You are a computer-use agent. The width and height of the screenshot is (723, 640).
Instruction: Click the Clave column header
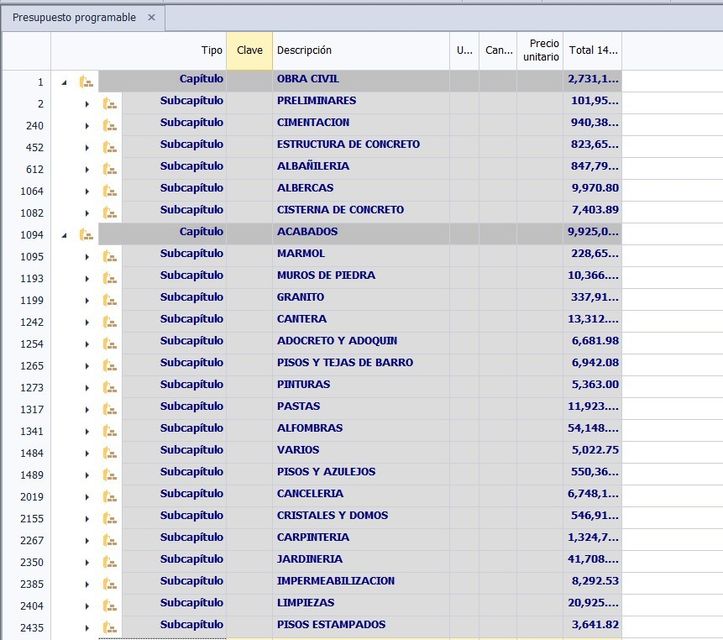pos(250,50)
